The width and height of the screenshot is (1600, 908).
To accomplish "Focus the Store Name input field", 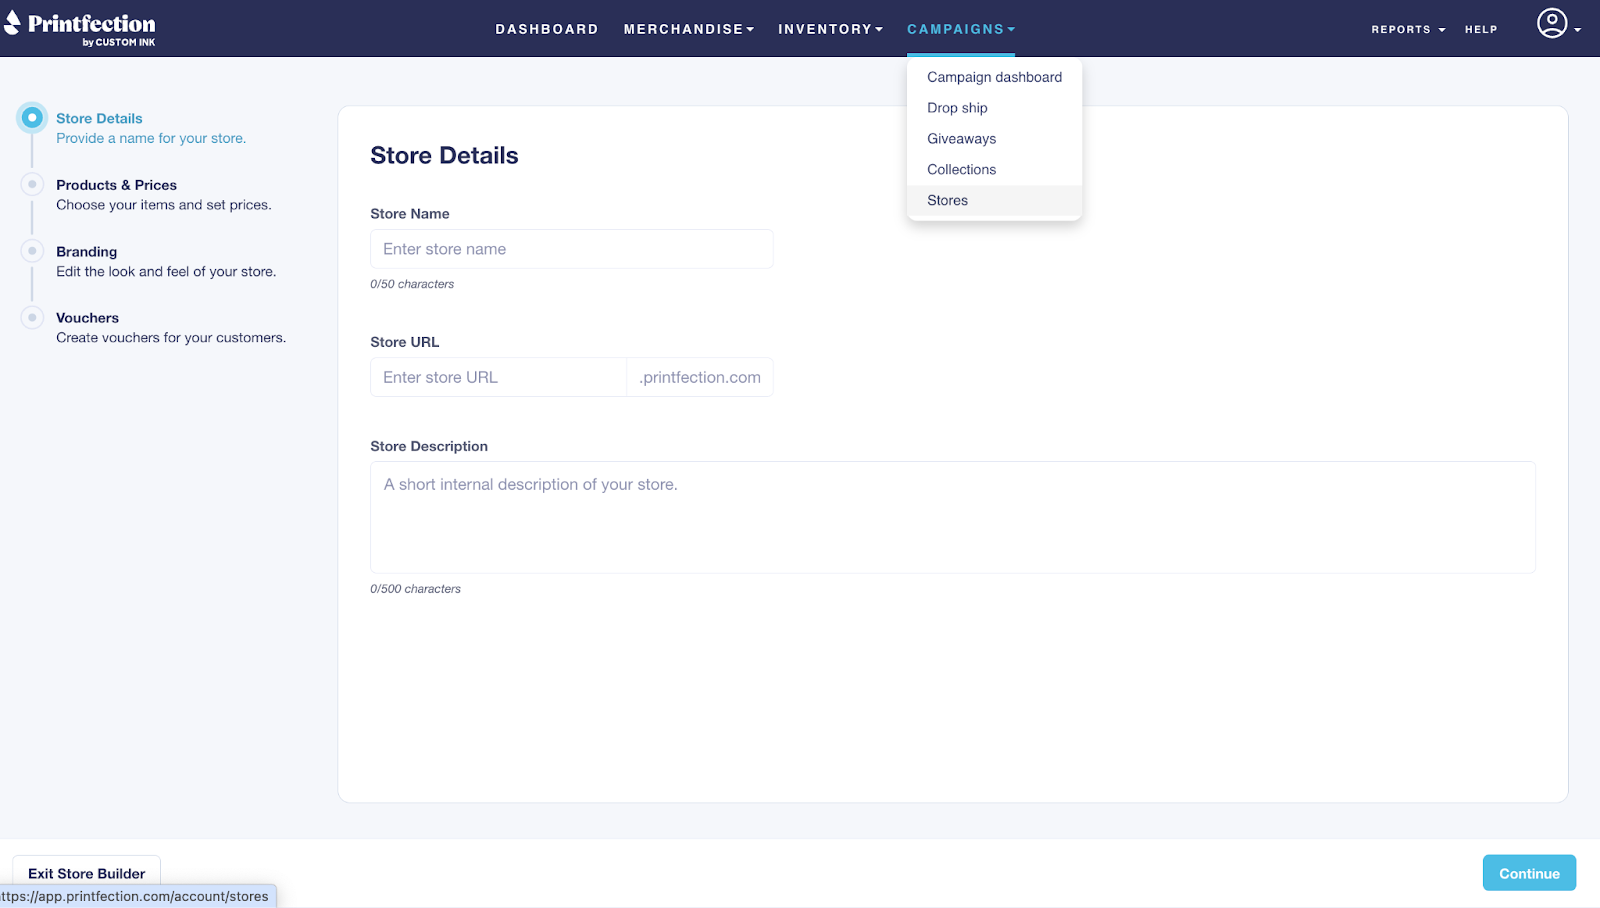I will click(571, 249).
